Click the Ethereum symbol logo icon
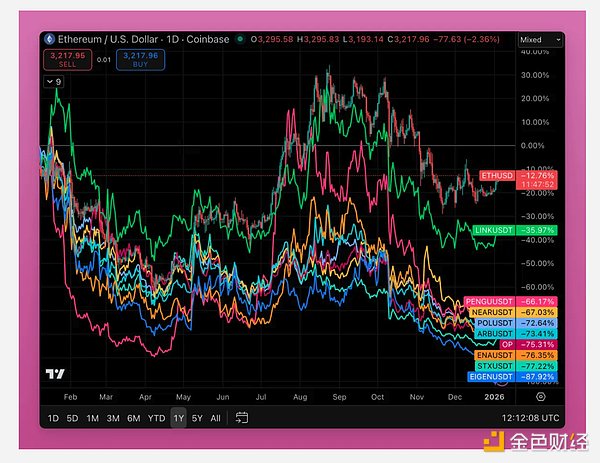Screen dimensions: 600x463 (x=47, y=39)
